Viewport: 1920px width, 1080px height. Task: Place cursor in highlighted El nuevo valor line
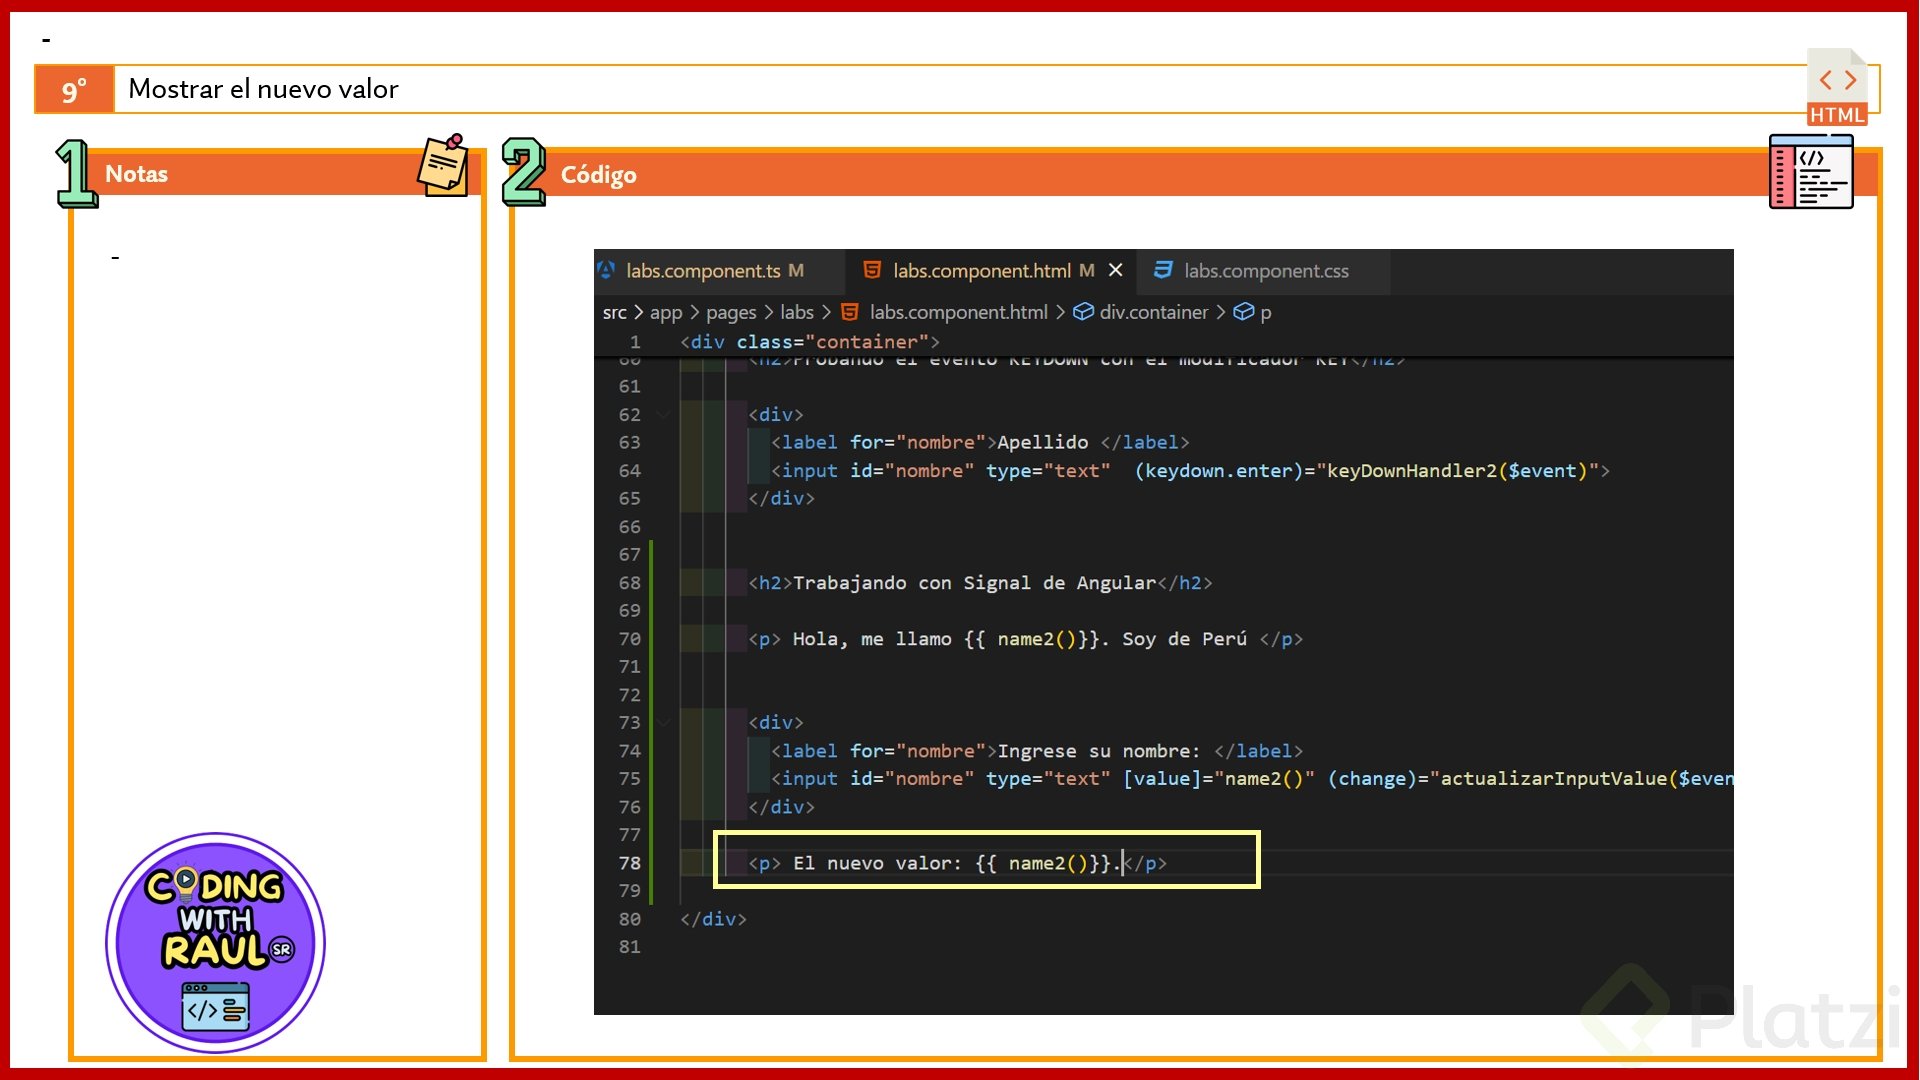pyautogui.click(x=950, y=863)
